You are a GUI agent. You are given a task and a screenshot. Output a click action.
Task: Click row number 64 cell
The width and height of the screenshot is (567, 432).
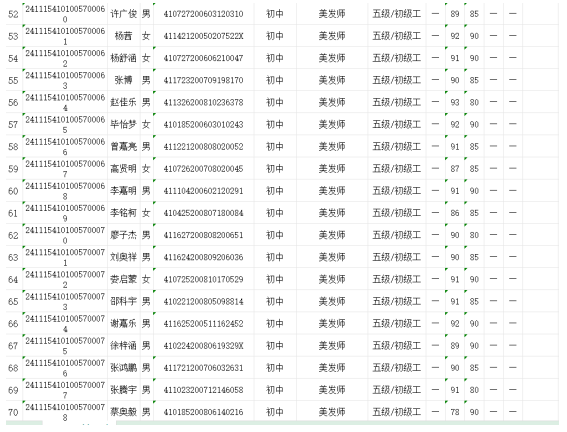13,279
